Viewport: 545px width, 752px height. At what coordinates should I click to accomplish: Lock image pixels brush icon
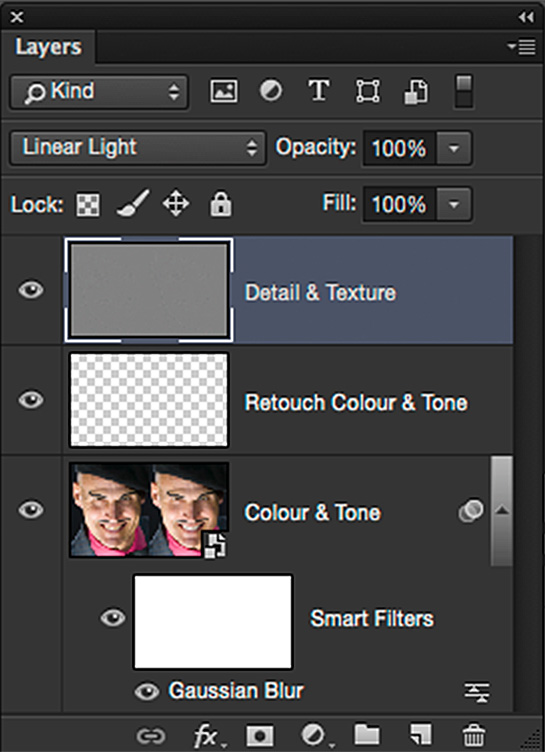click(133, 204)
